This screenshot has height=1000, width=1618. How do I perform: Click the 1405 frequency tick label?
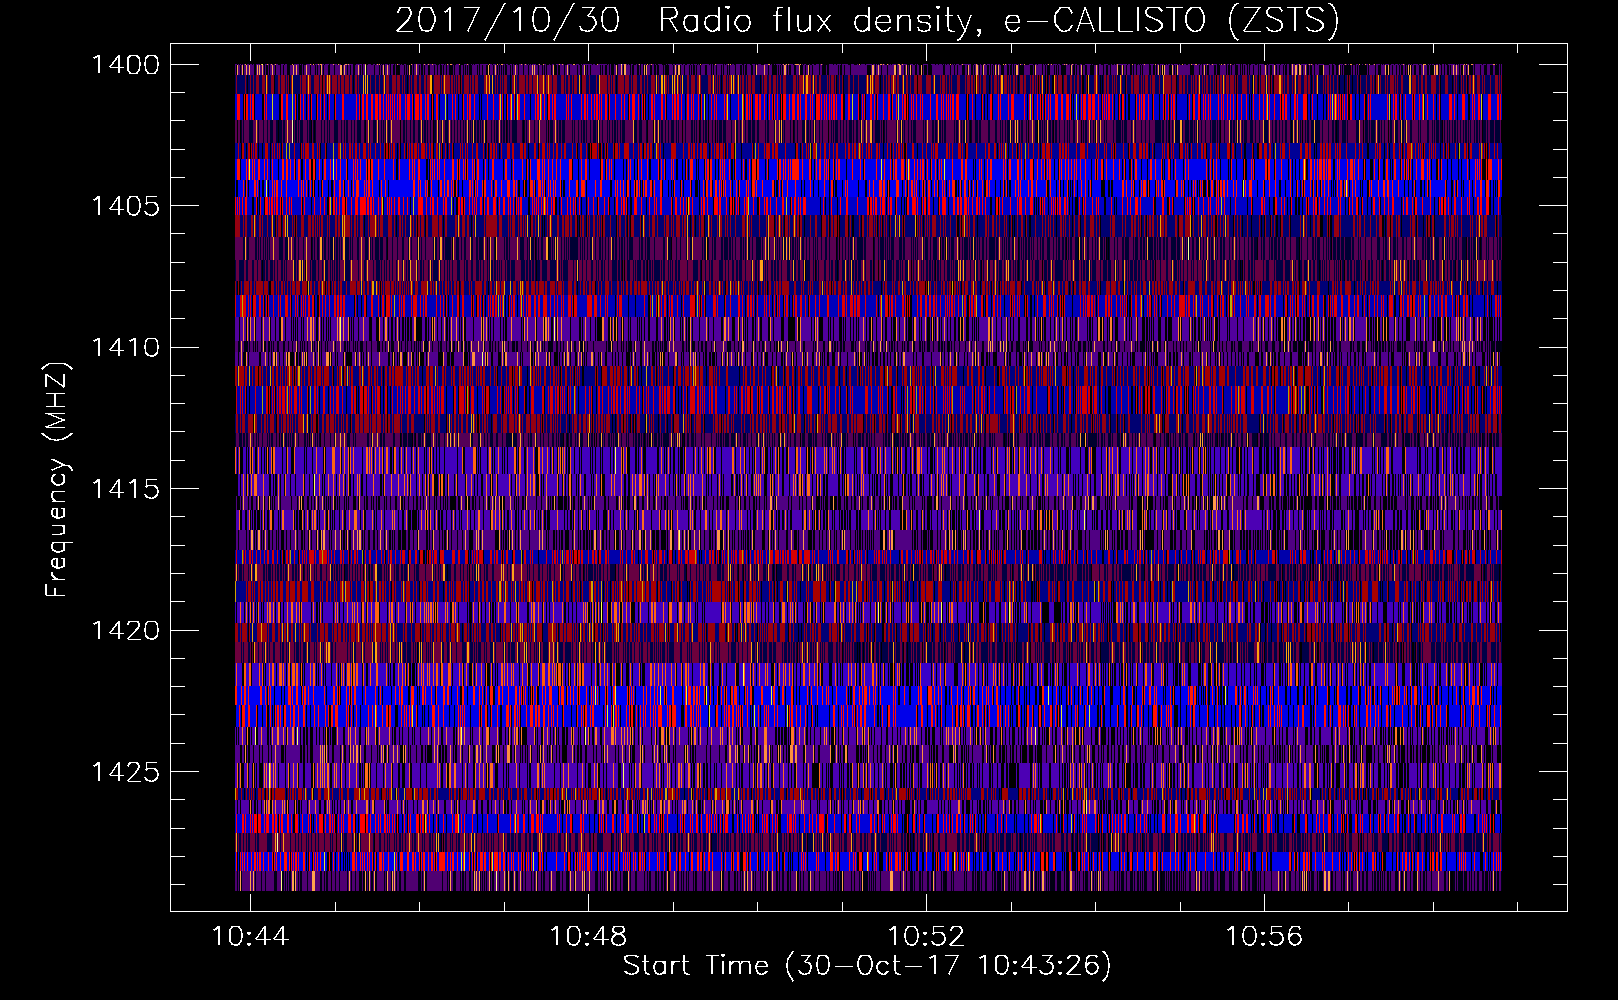click(125, 206)
